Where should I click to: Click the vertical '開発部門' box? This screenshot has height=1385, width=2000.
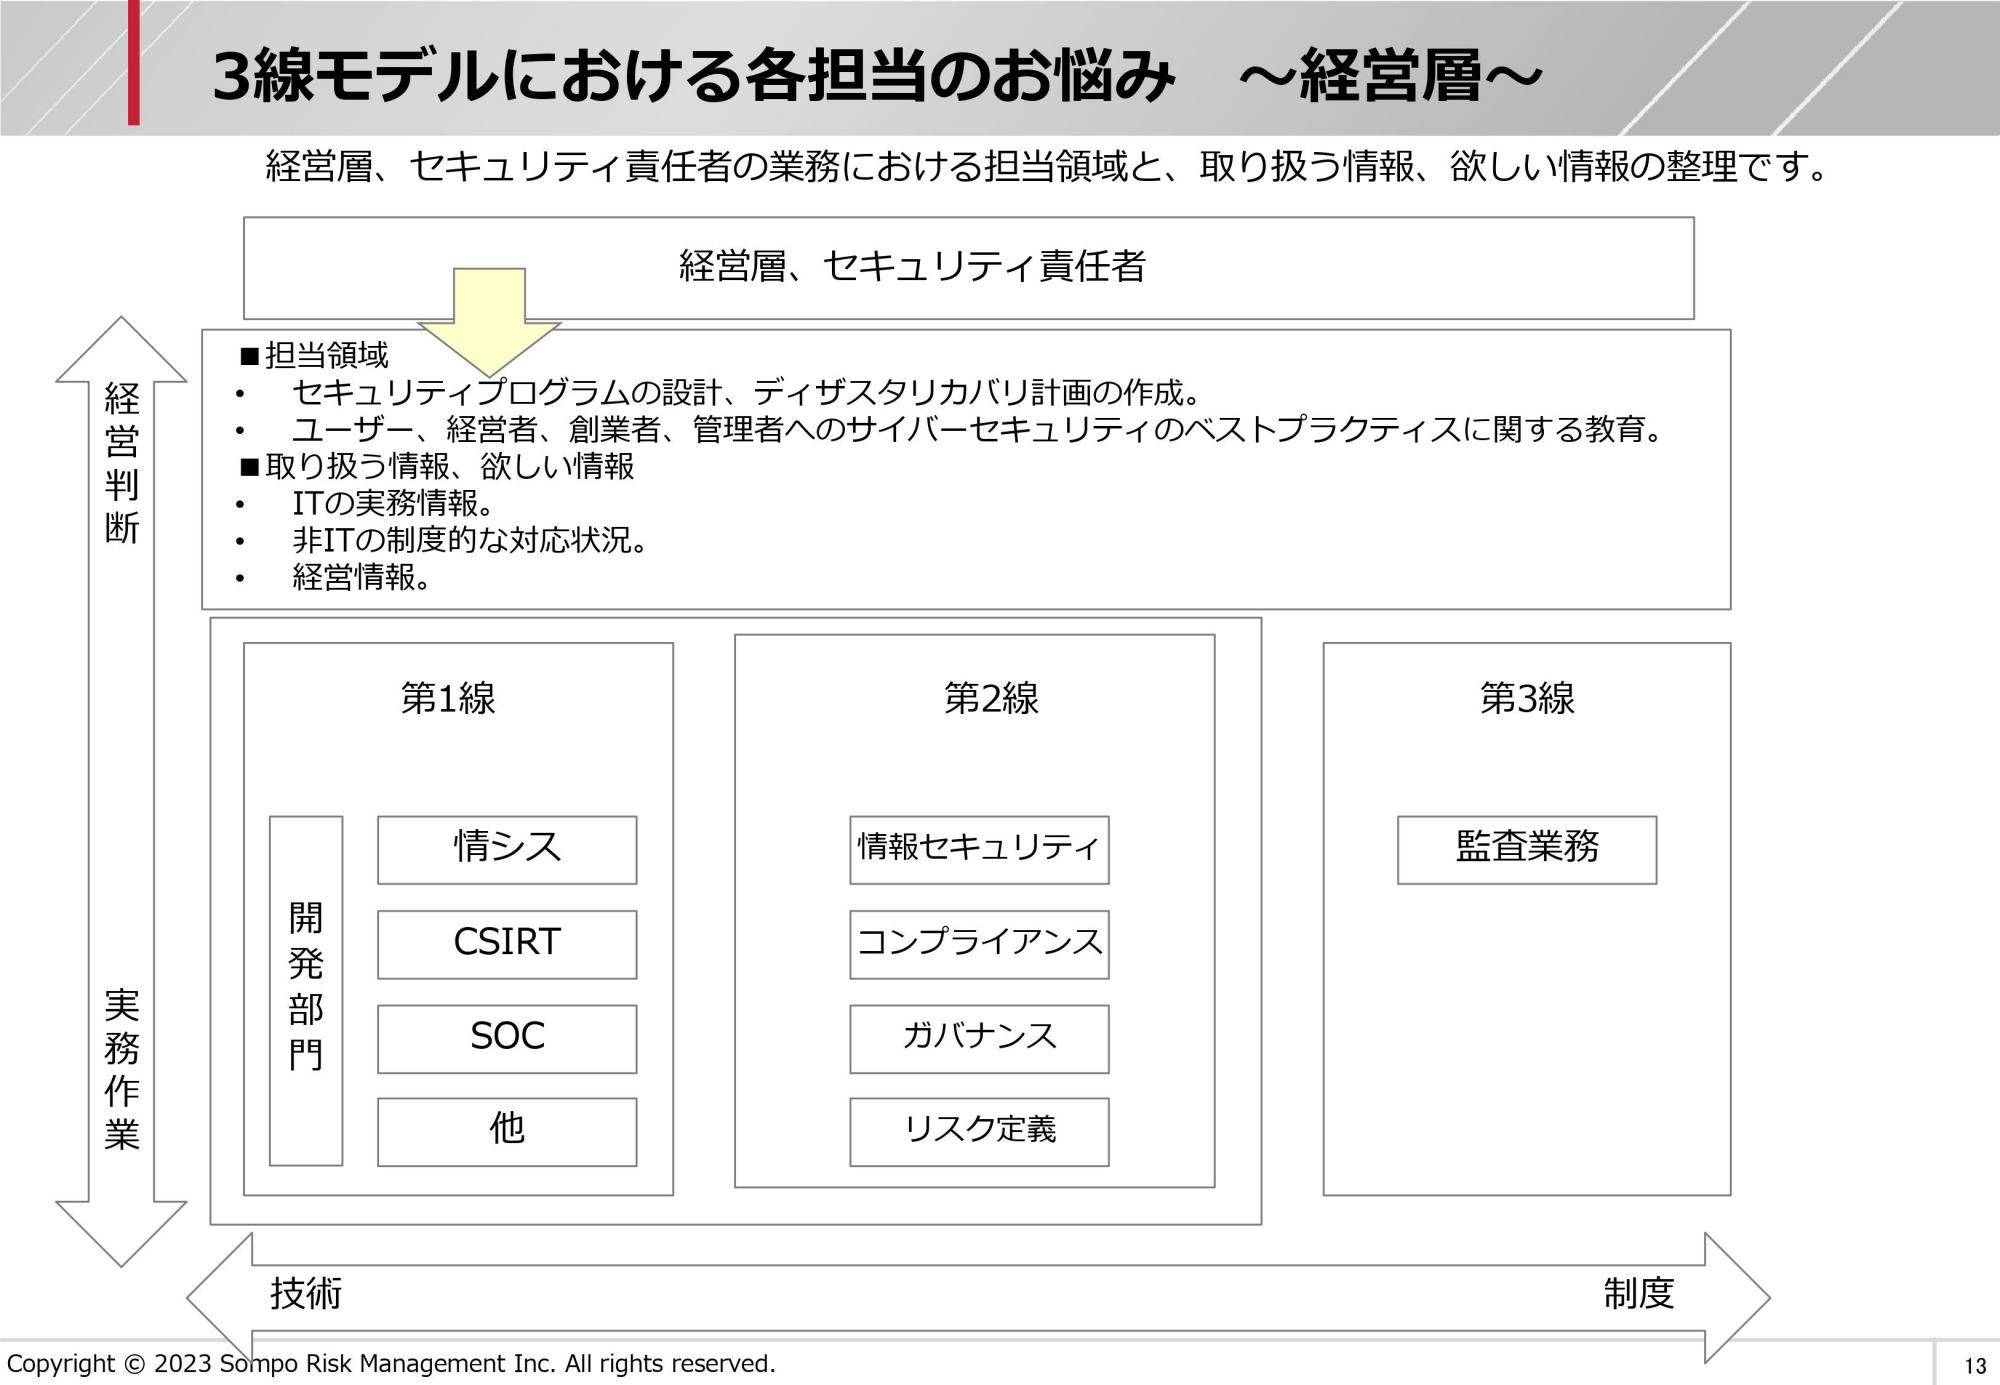point(306,990)
